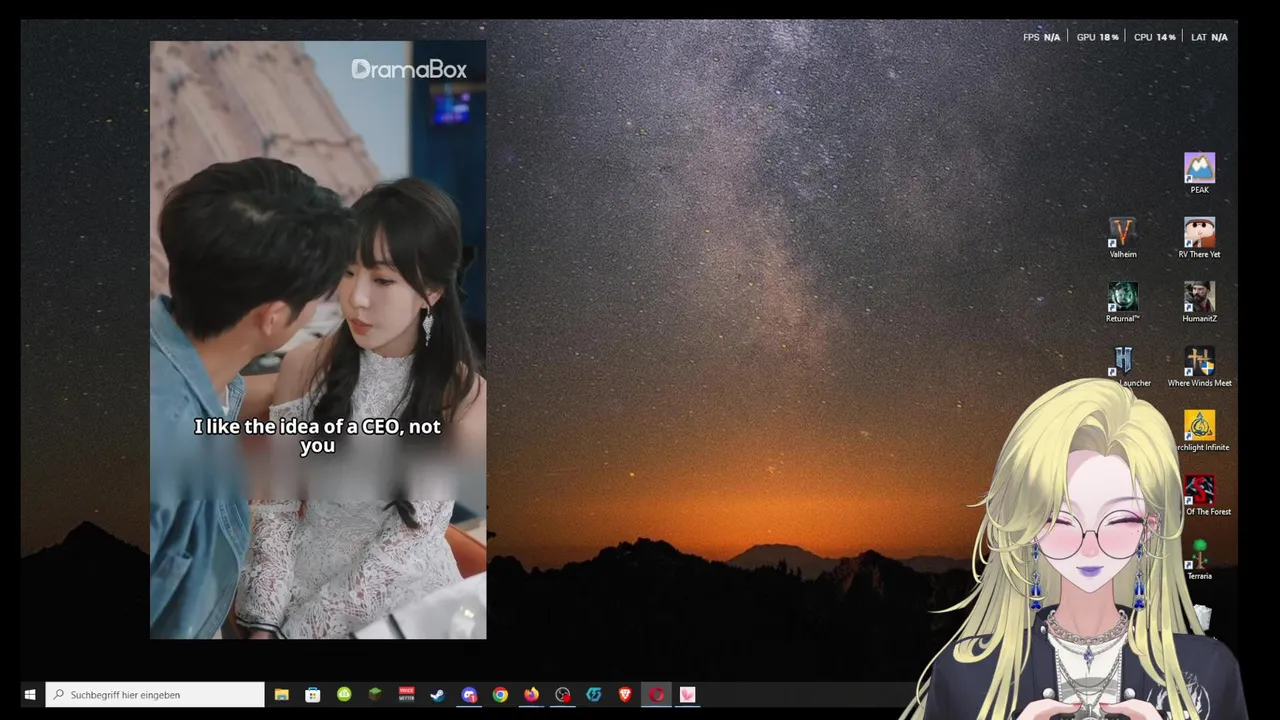Click the Torchlight Infinite shortcut
The height and width of the screenshot is (720, 1280).
pyautogui.click(x=1200, y=431)
